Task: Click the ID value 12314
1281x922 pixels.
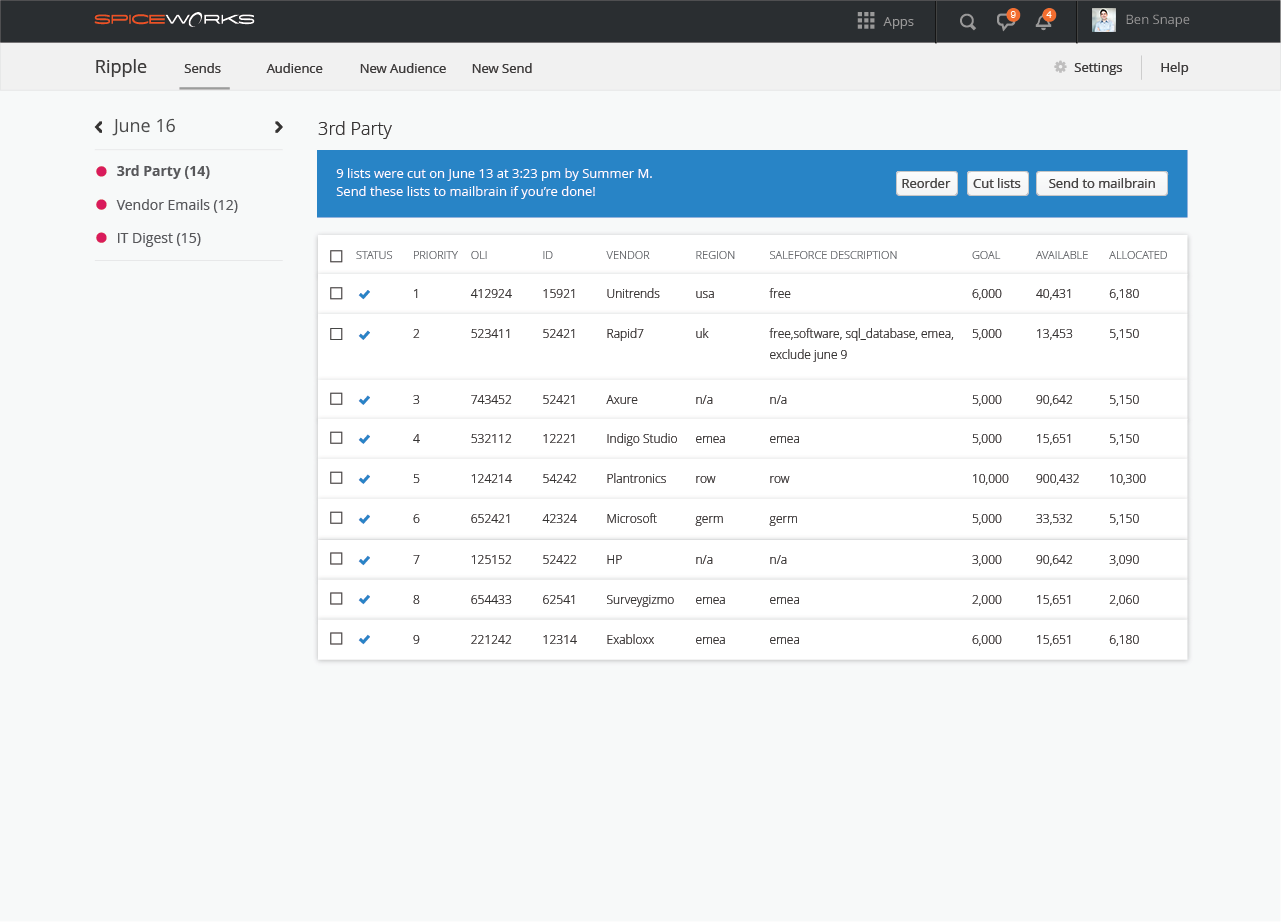Action: click(560, 640)
